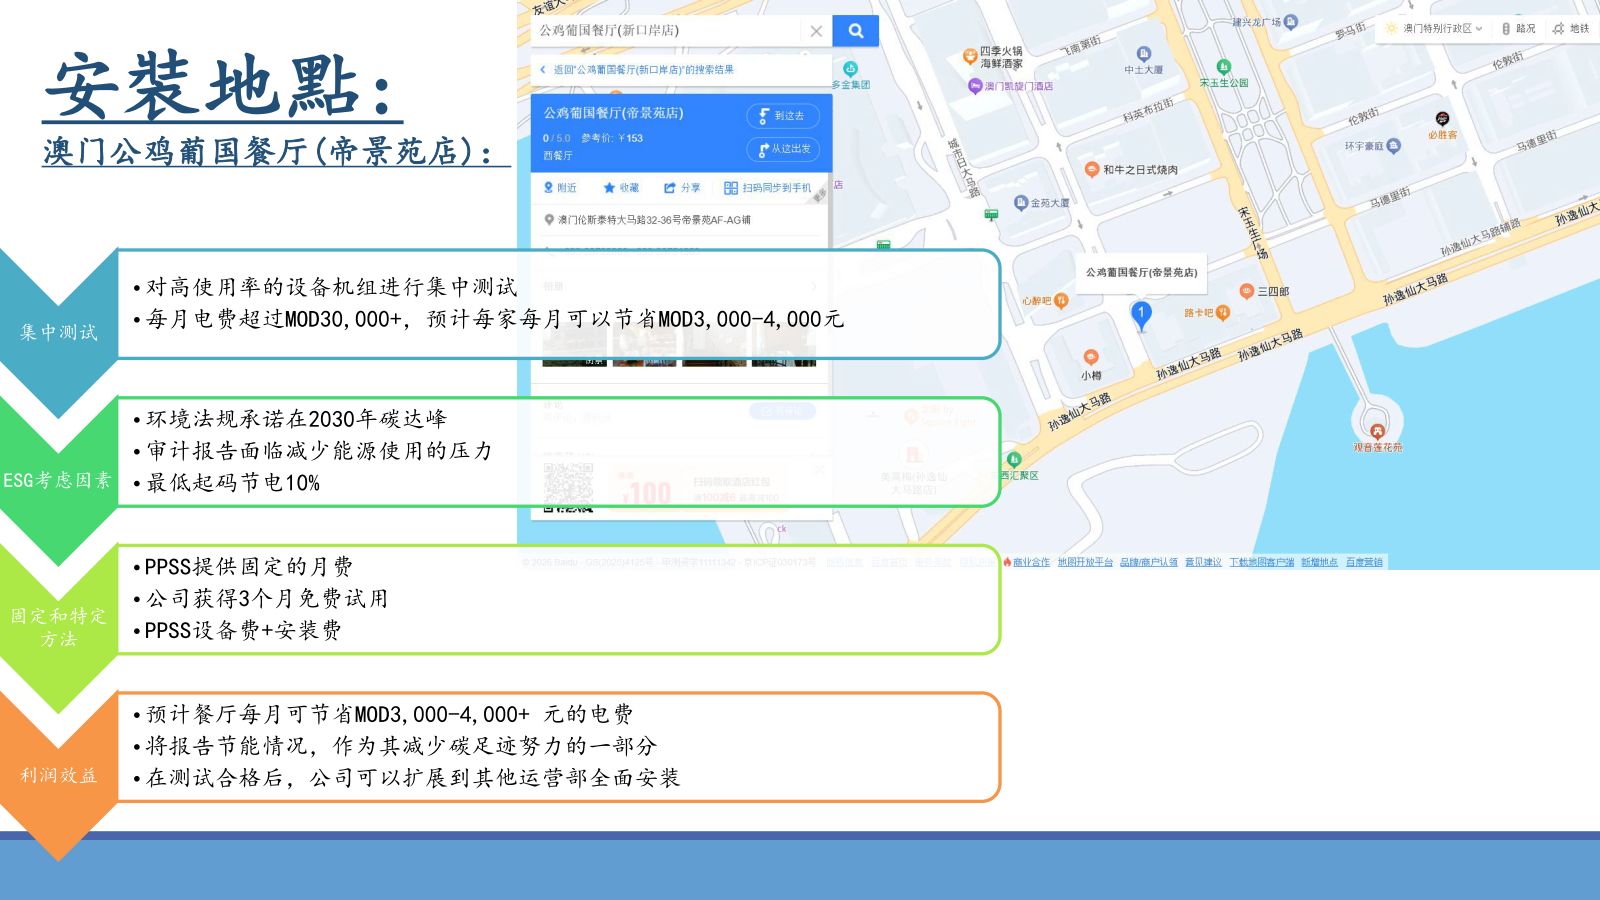Open the 地图开放平台 footer link

coord(1085,562)
